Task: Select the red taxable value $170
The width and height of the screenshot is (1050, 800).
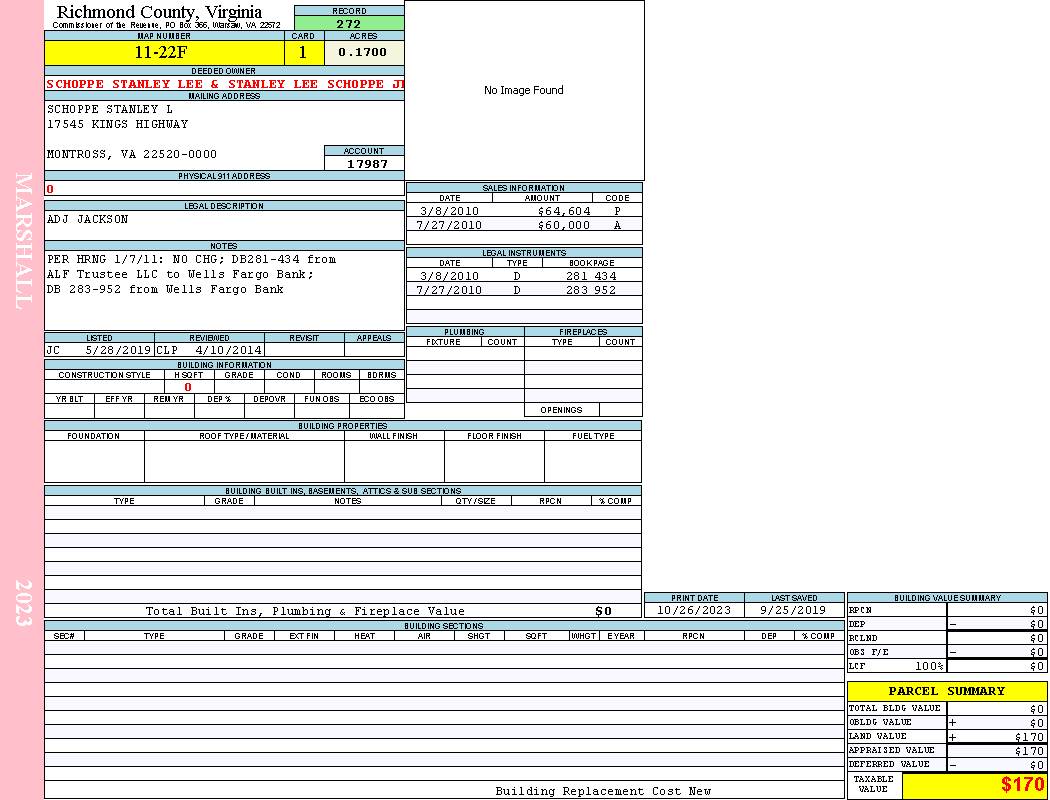Action: coord(1021,785)
